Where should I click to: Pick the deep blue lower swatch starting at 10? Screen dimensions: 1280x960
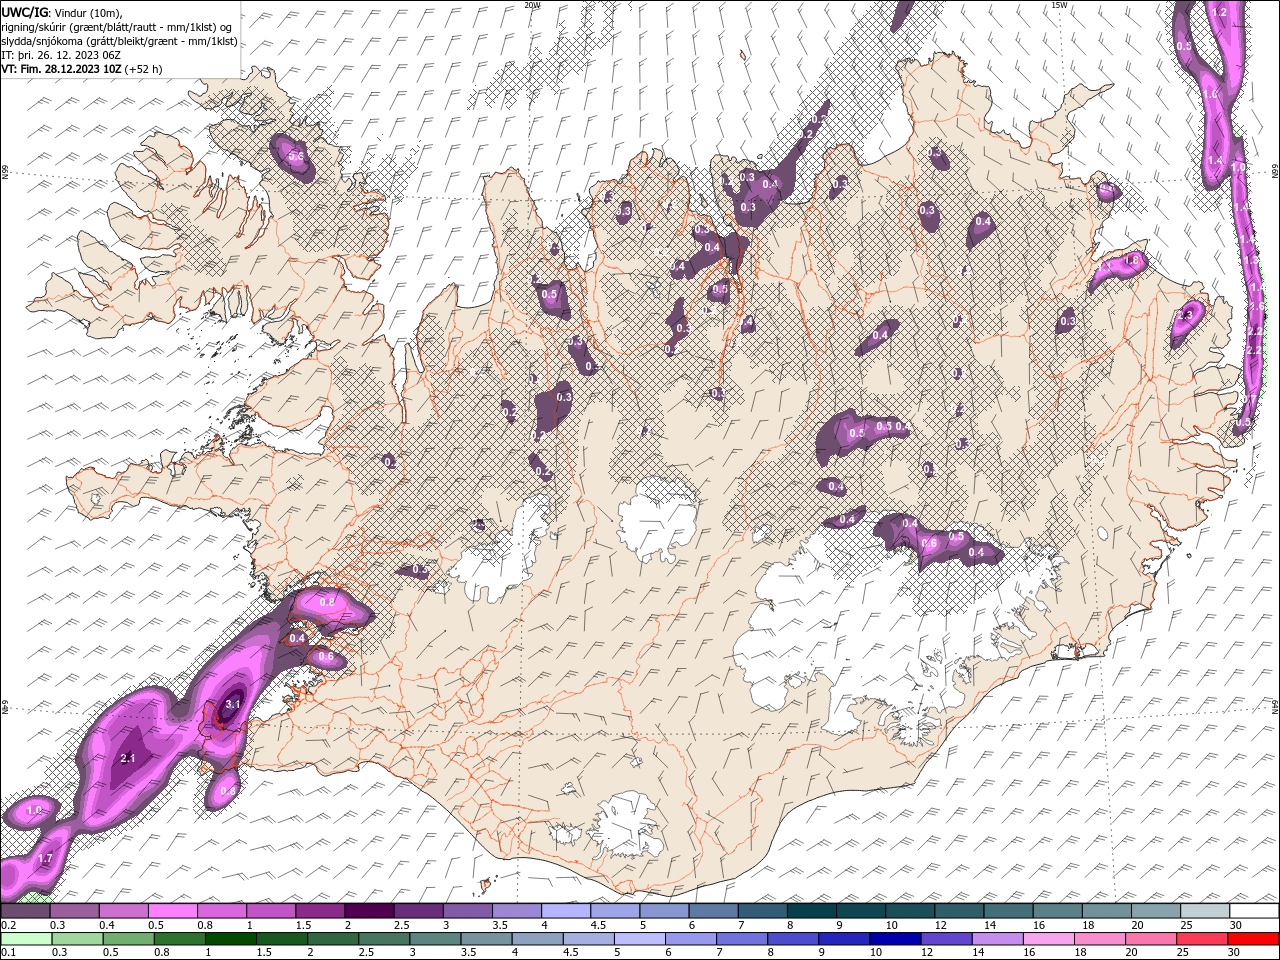(894, 939)
